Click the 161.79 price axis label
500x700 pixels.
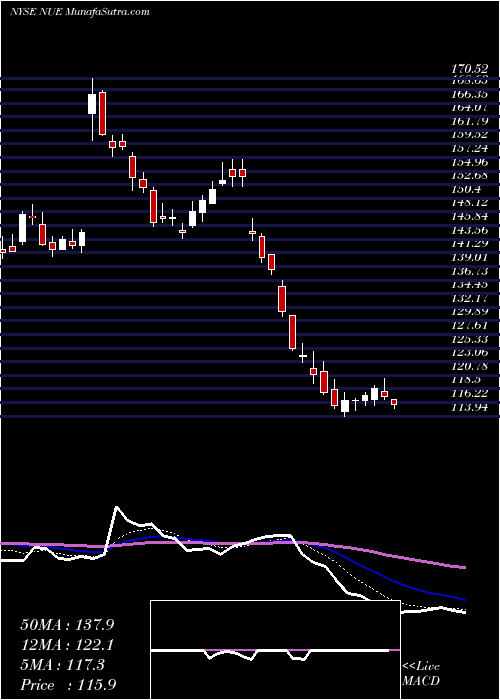[471, 121]
